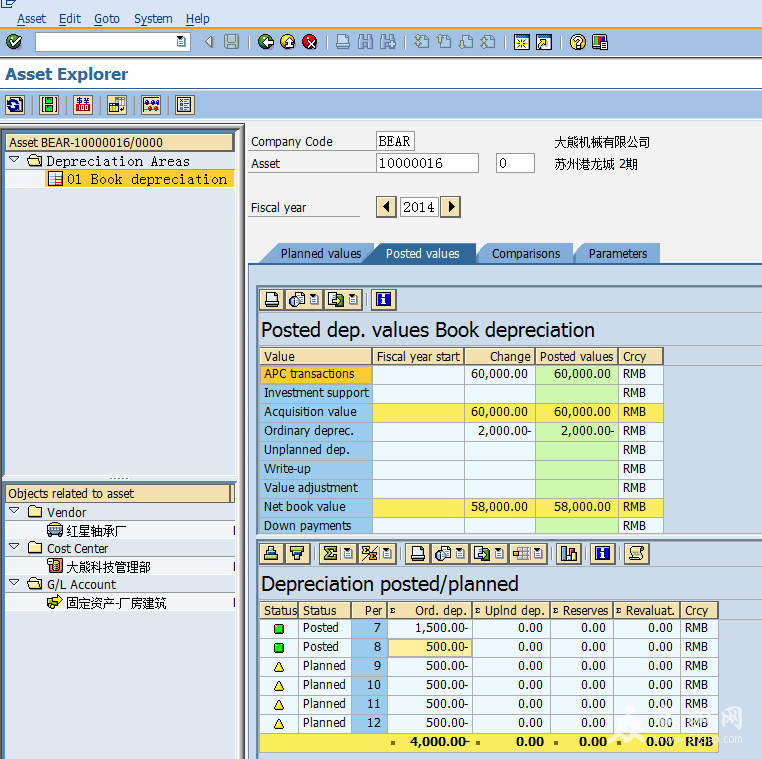This screenshot has height=759, width=762.
Task: Click the Print icon in the depreciation posted/planned toolbar
Action: pyautogui.click(x=417, y=553)
